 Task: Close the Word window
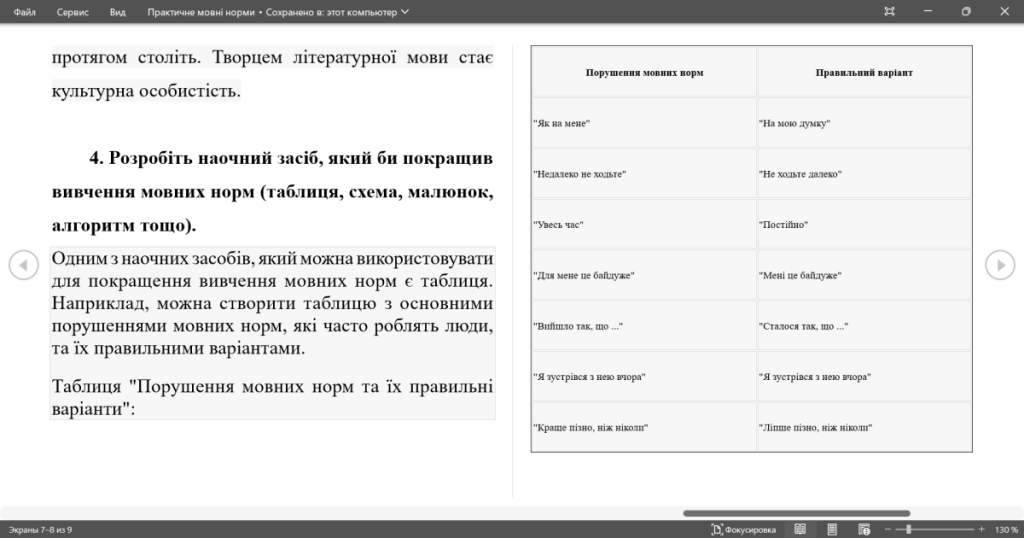pyautogui.click(x=1004, y=11)
